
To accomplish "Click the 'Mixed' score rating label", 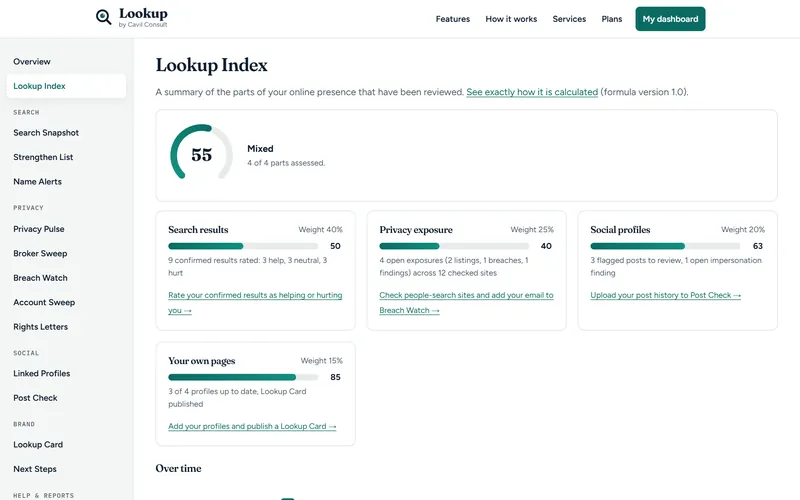I will tap(260, 149).
